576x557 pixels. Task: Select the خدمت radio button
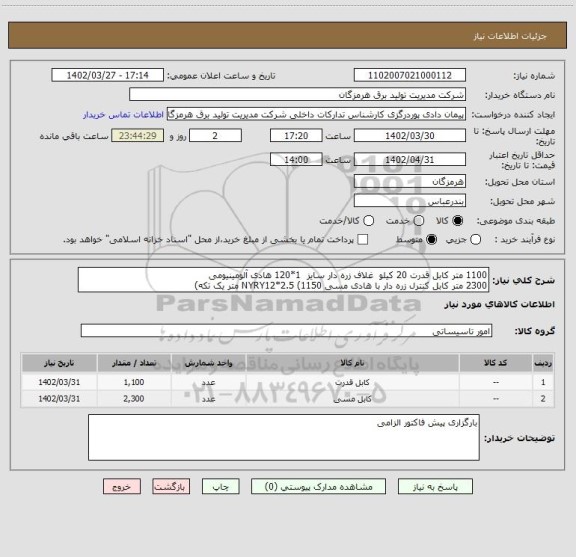click(419, 221)
